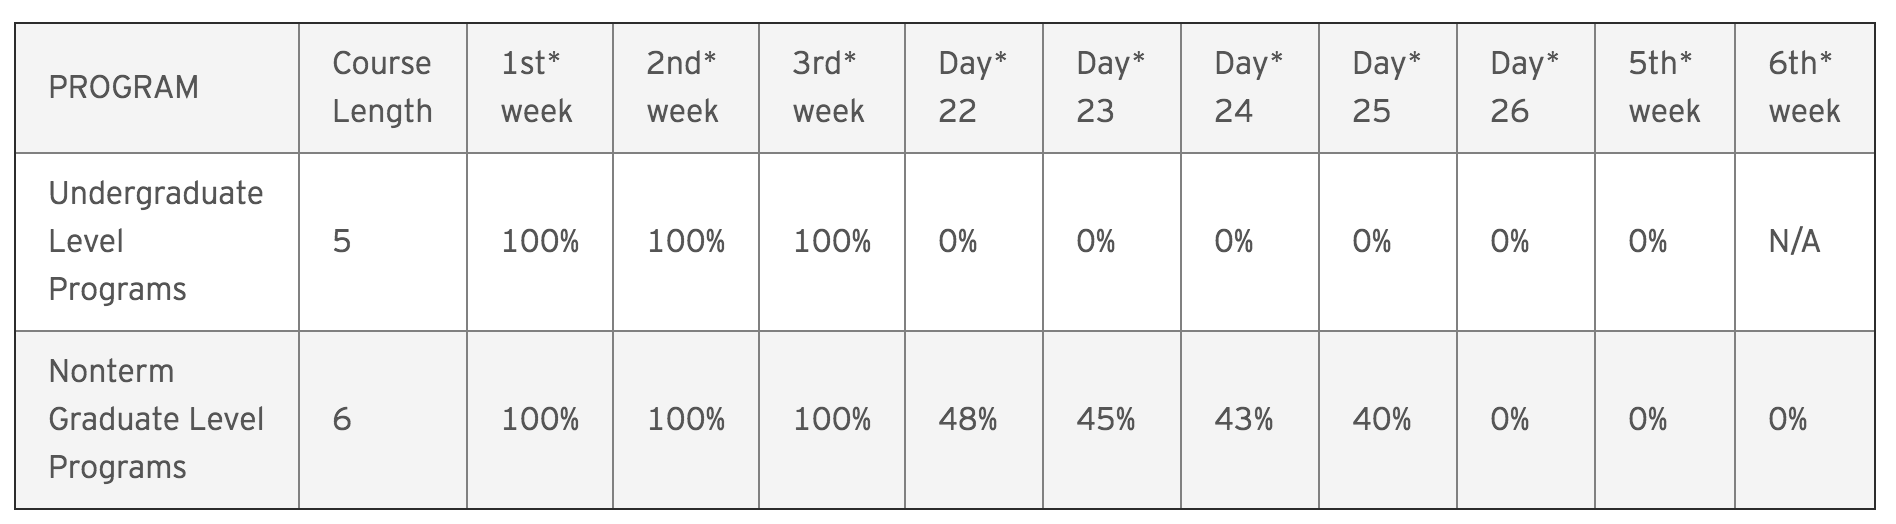The height and width of the screenshot is (524, 1896).
Task: Click the Day* 25 column header
Action: (1388, 88)
